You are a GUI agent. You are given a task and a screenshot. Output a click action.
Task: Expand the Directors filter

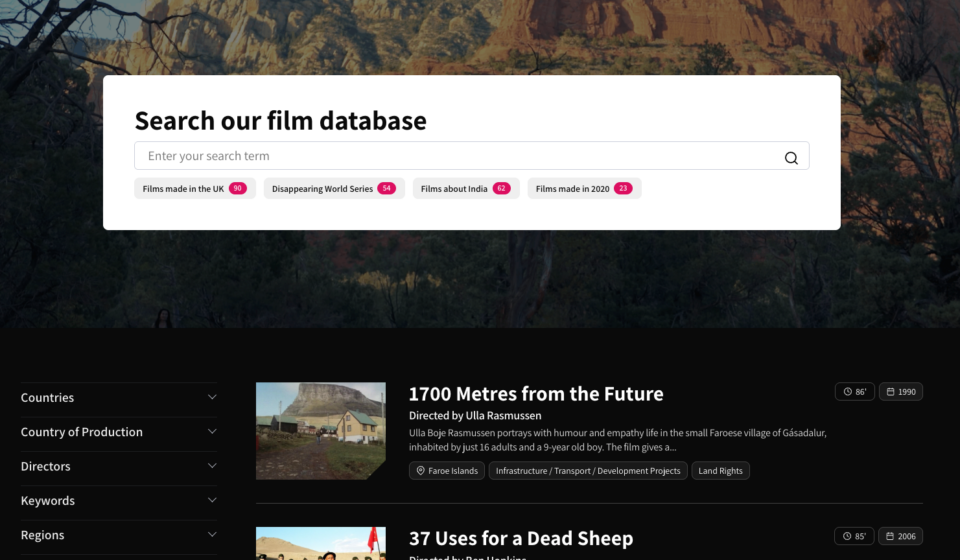pyautogui.click(x=119, y=466)
